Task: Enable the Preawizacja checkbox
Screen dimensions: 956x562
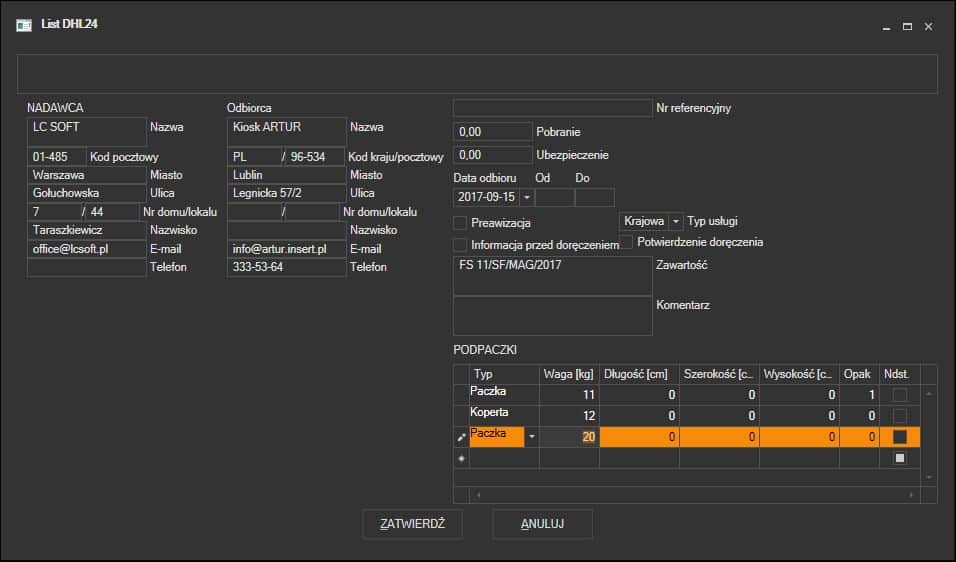Action: coord(460,223)
